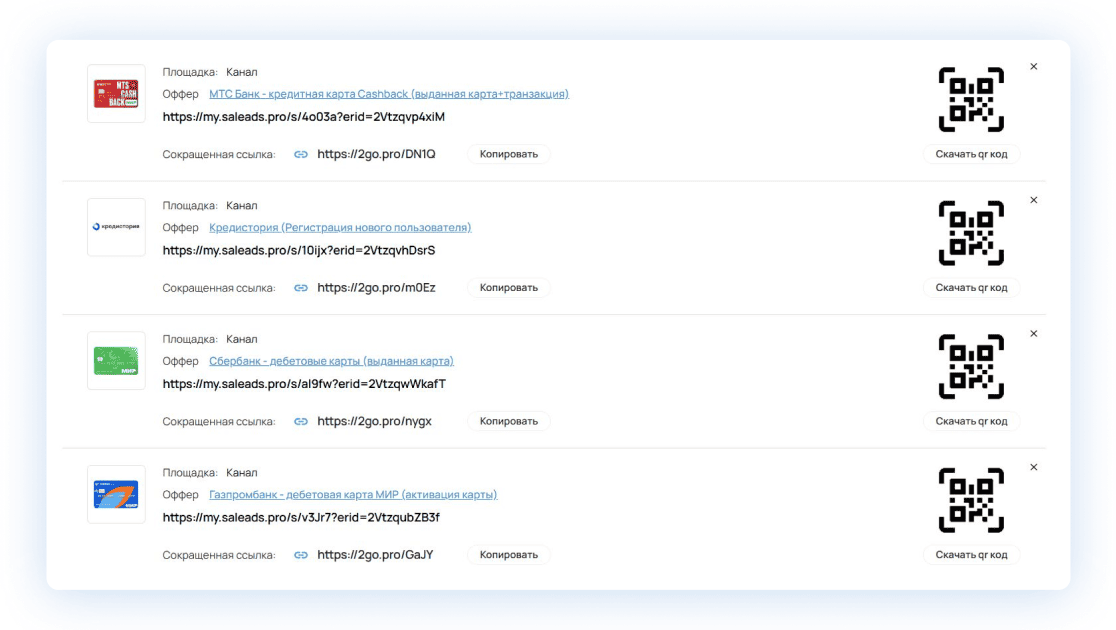The width and height of the screenshot is (1116, 630).
Task: Click the QR code for MTS Bank offer
Action: tap(970, 99)
